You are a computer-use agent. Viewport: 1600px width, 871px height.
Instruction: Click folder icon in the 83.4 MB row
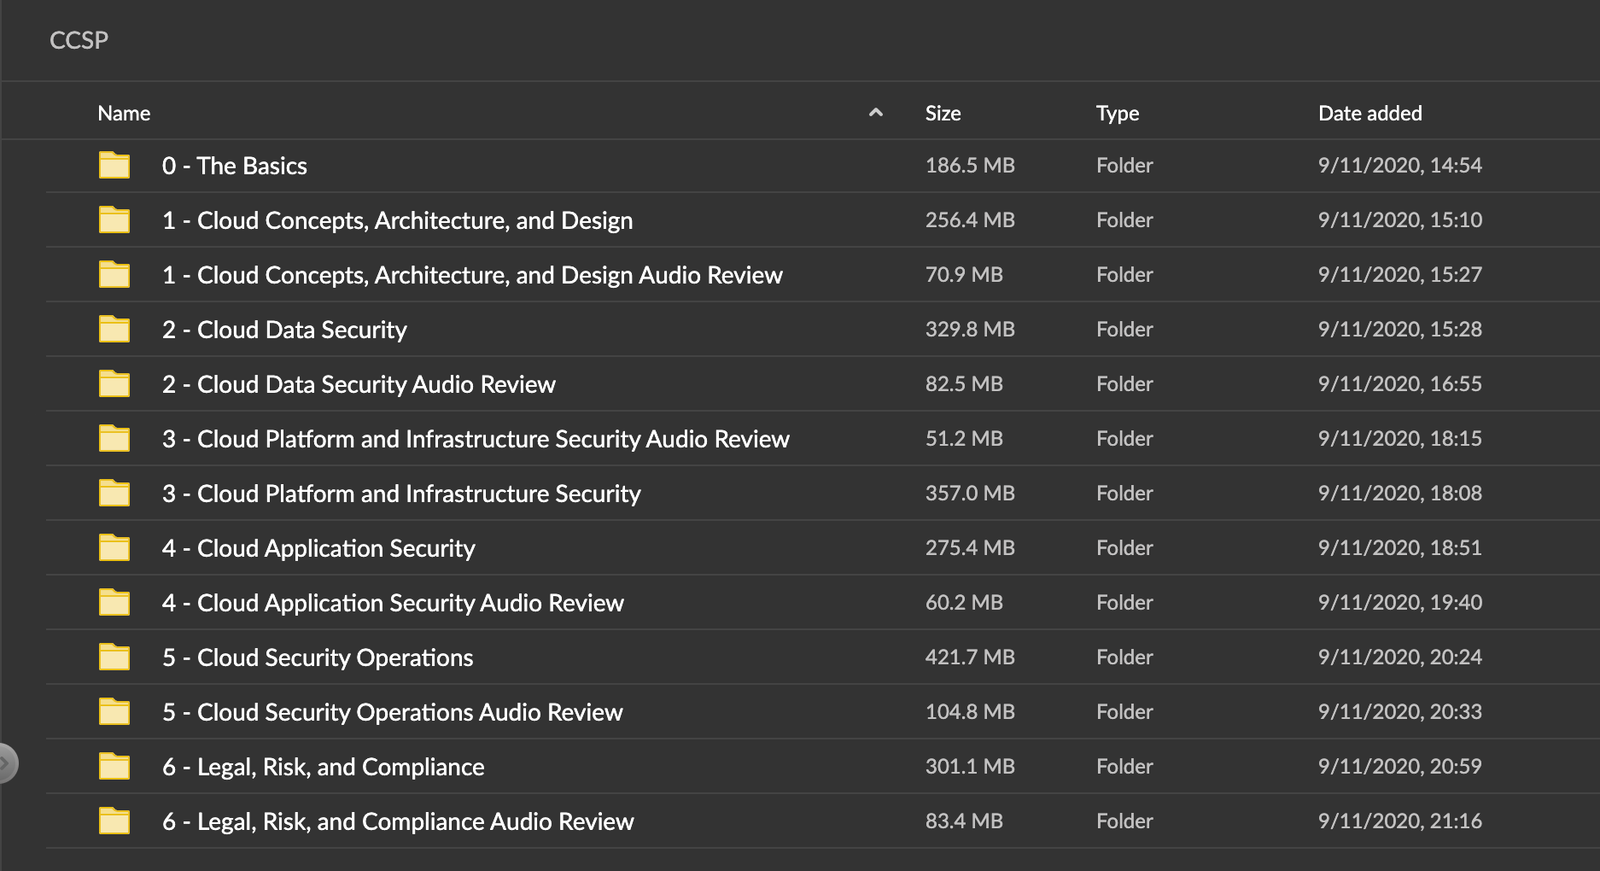click(114, 821)
